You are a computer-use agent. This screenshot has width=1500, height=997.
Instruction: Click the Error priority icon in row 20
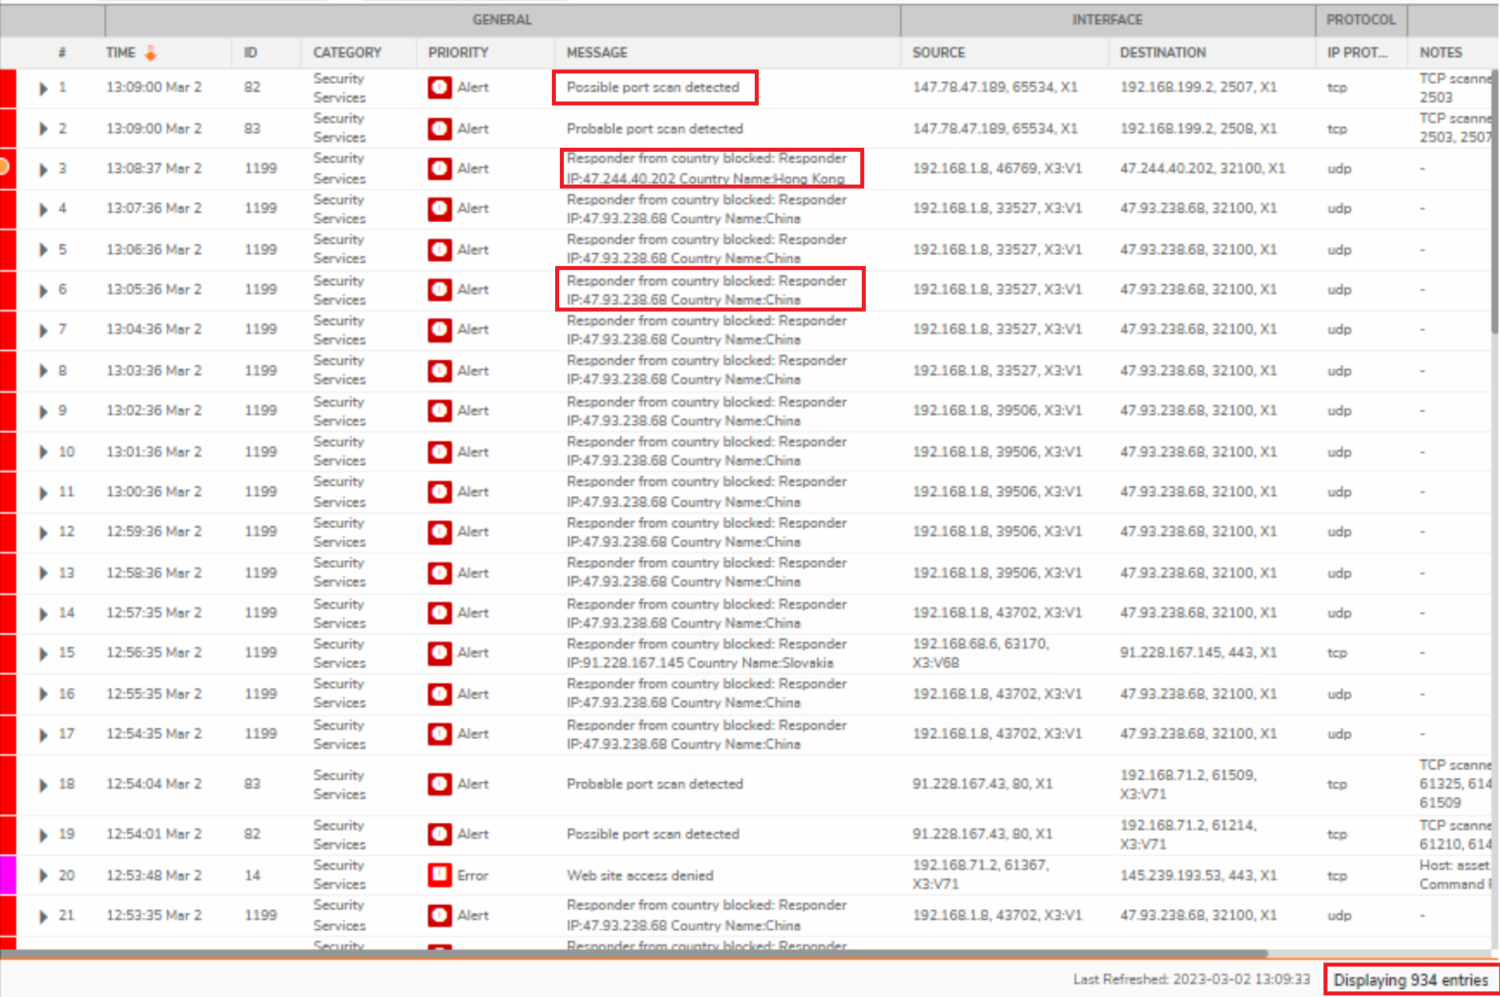[439, 875]
